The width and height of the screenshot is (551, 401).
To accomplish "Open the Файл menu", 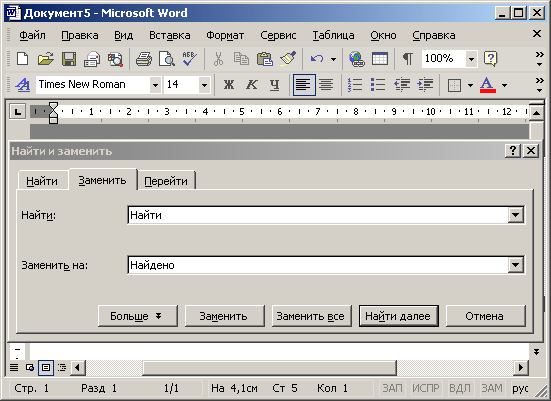I will coord(32,35).
